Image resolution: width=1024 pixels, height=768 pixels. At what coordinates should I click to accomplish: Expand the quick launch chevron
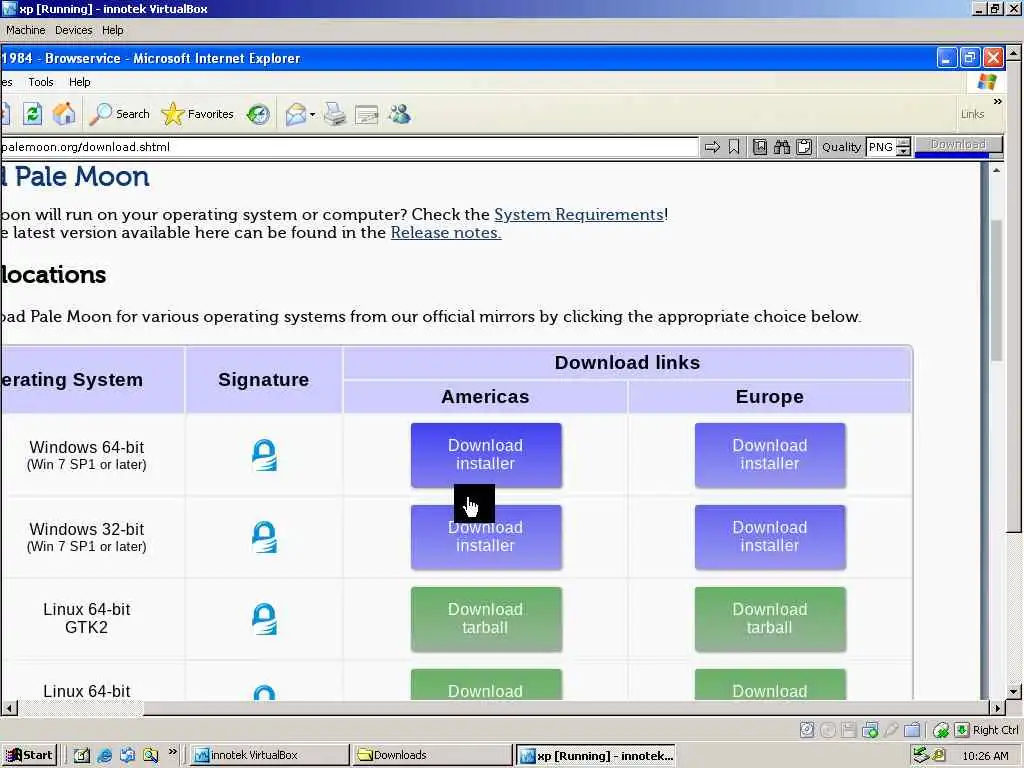[172, 752]
